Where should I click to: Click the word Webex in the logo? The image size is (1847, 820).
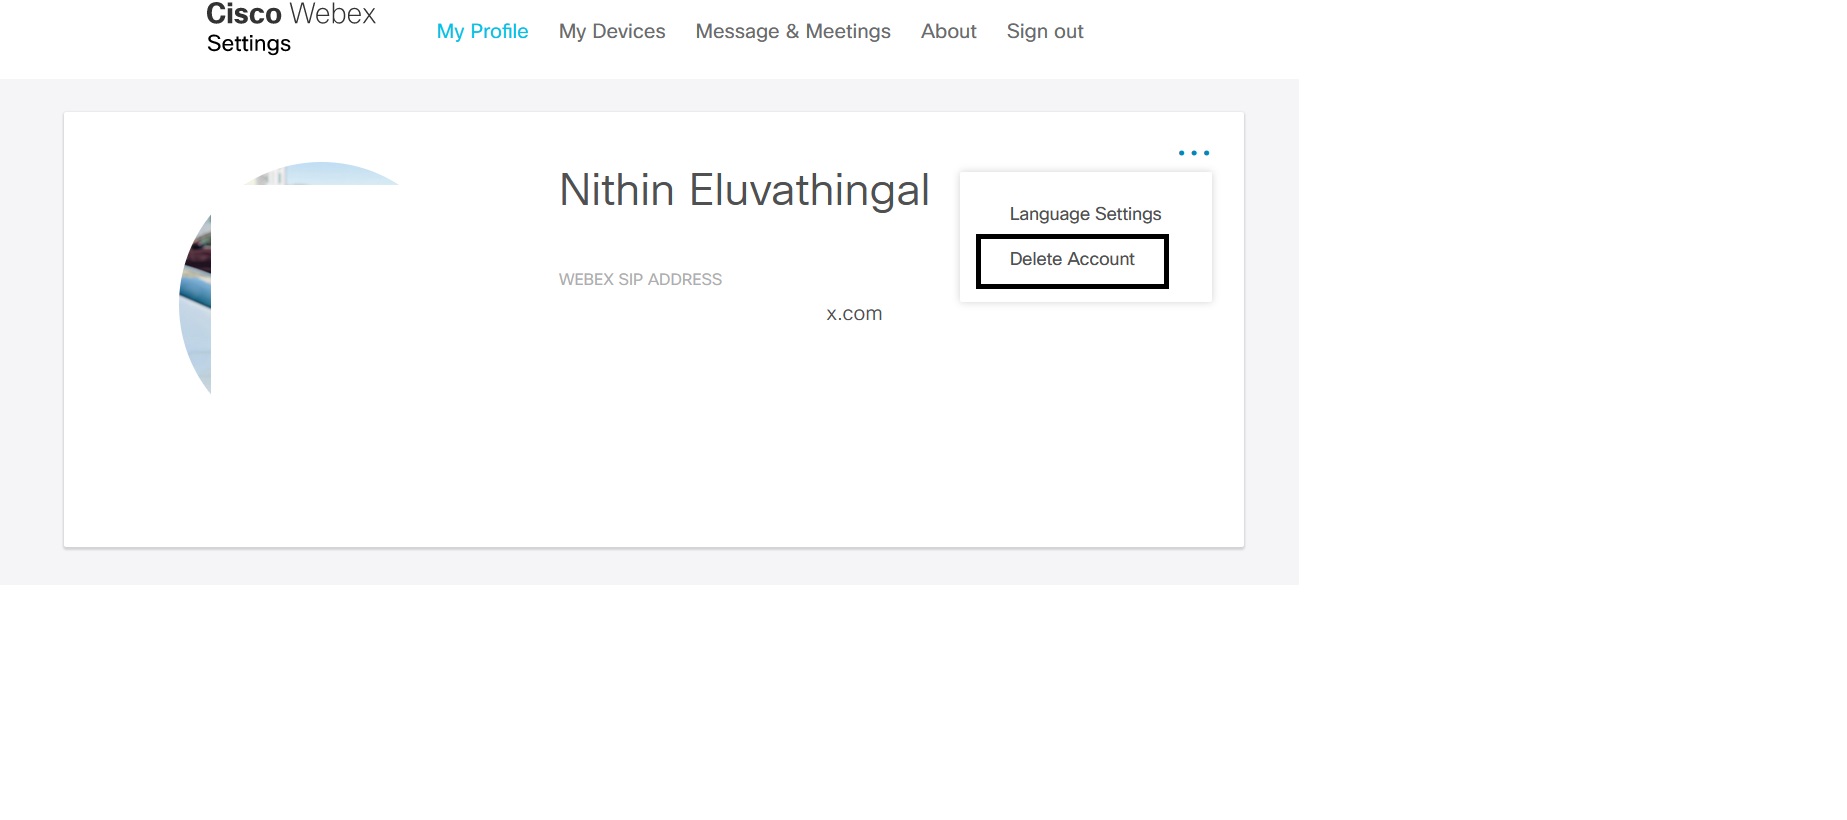pyautogui.click(x=332, y=14)
